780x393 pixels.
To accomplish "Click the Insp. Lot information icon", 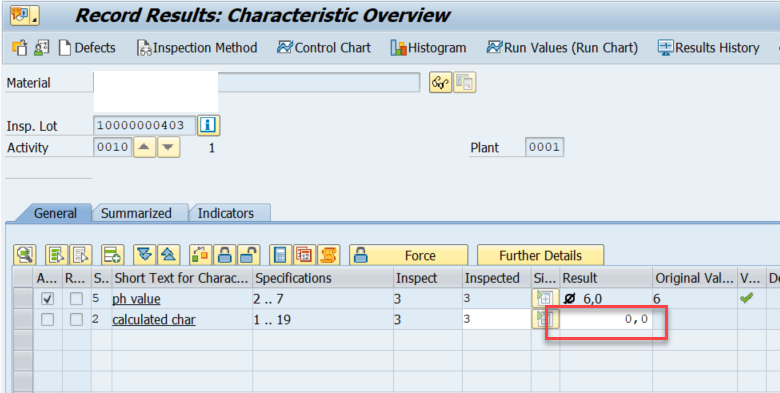I will pyautogui.click(x=208, y=125).
